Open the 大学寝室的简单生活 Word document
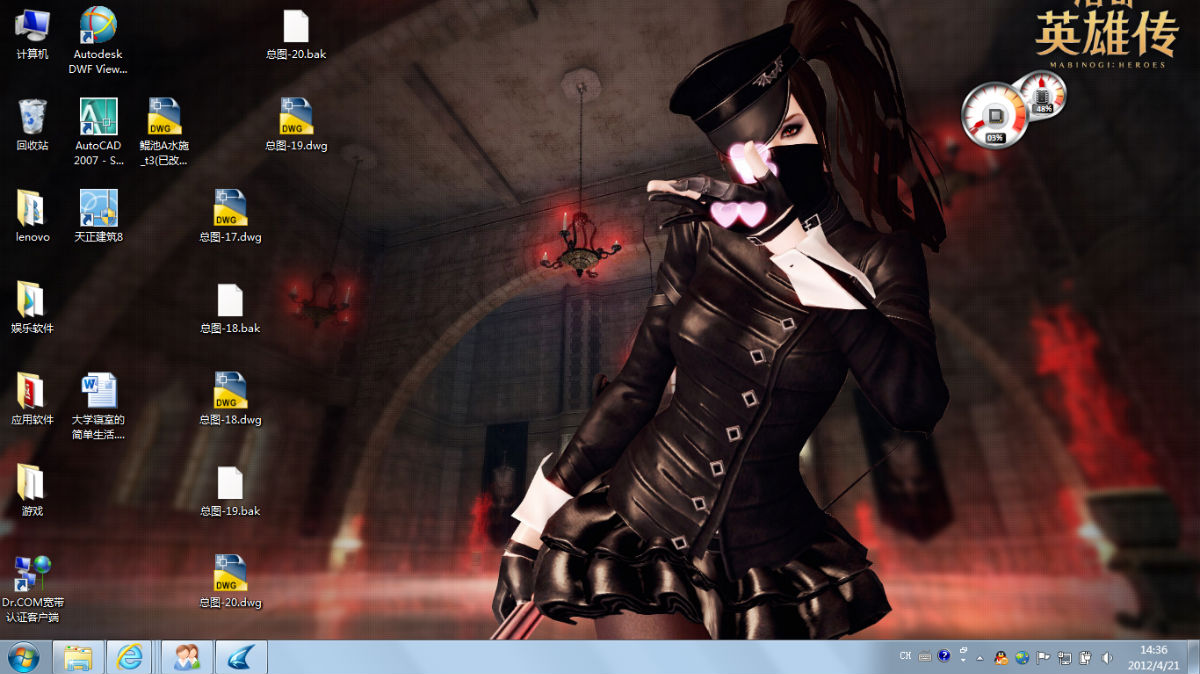This screenshot has height=674, width=1200. click(98, 406)
